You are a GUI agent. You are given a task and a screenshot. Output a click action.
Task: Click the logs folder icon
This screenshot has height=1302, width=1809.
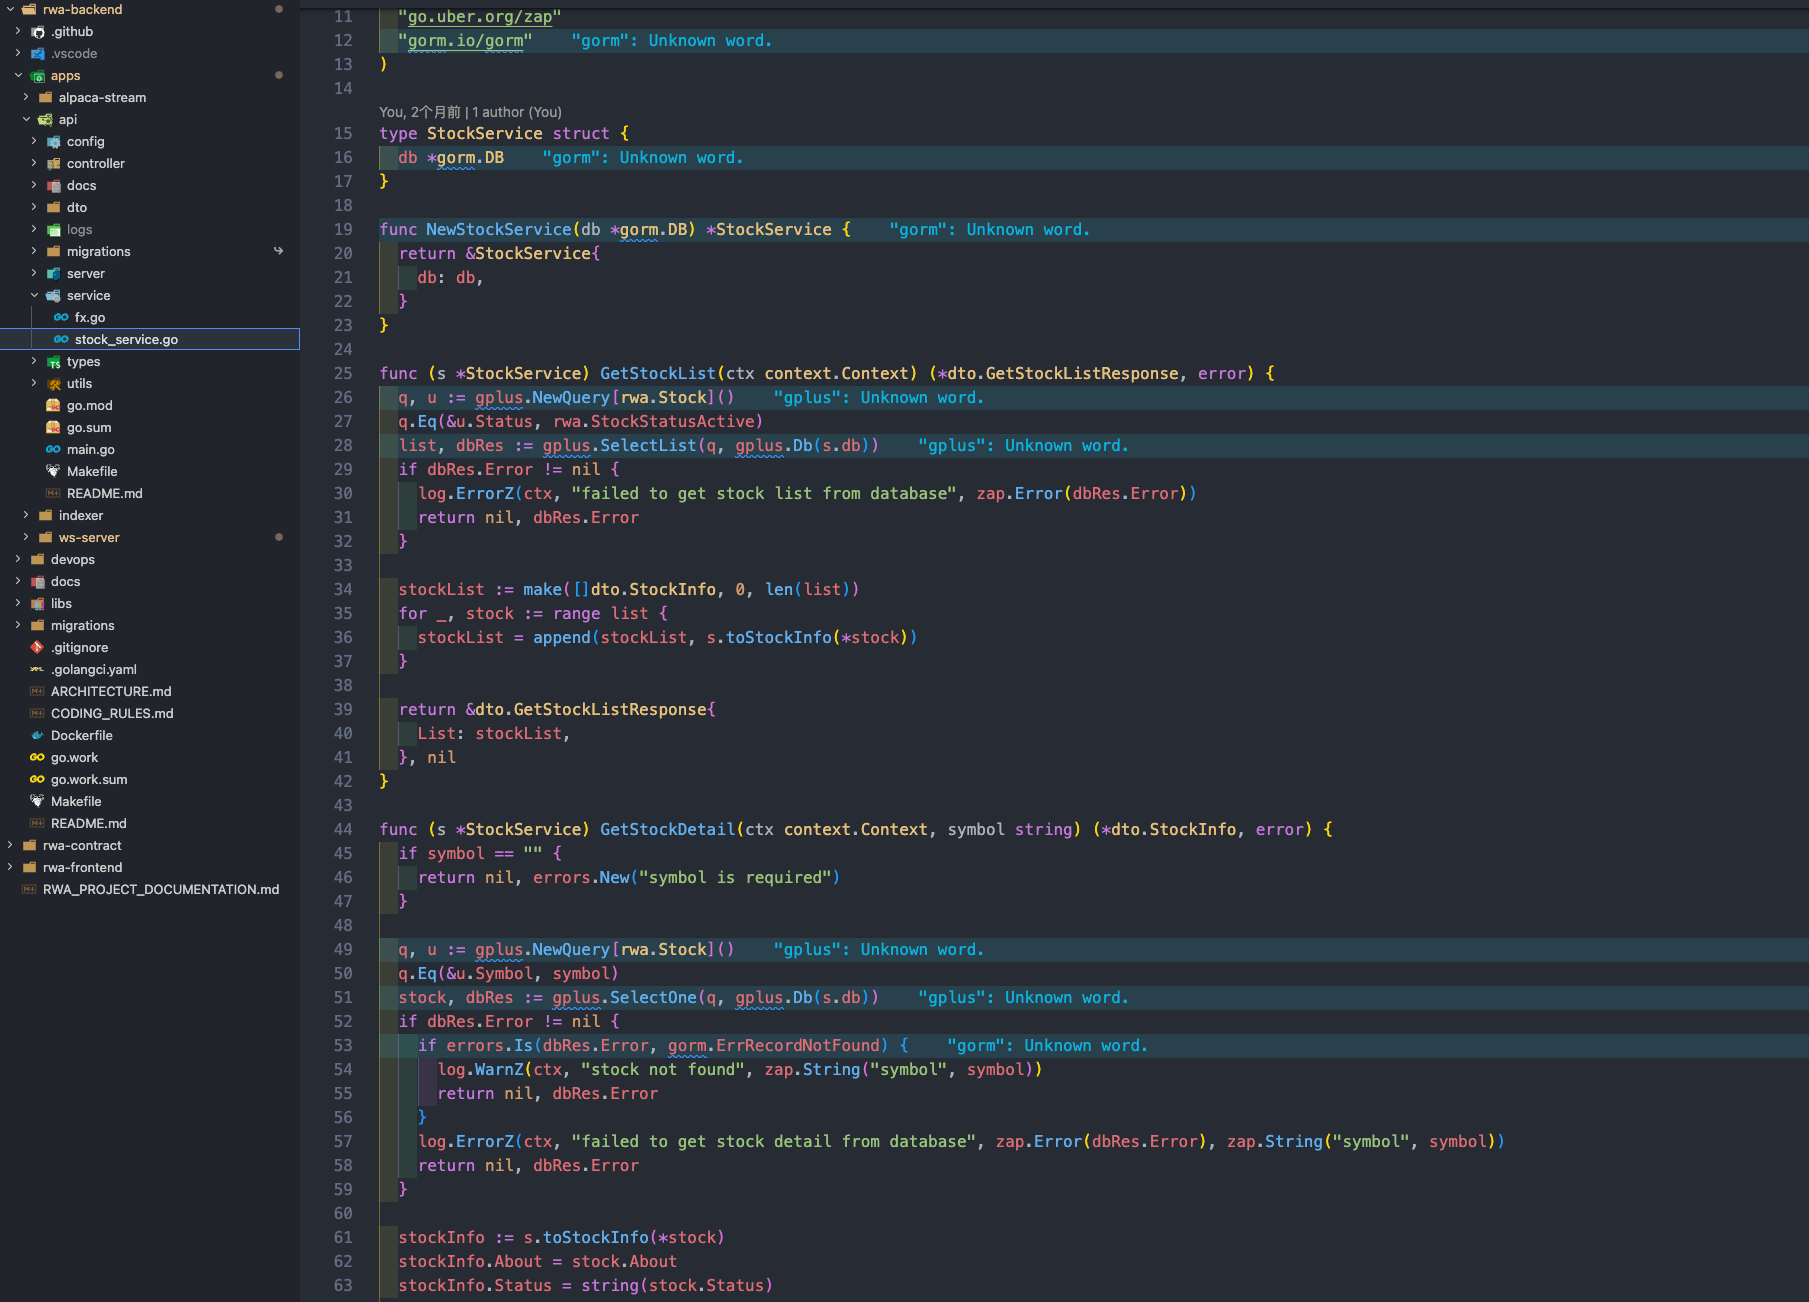click(x=53, y=229)
